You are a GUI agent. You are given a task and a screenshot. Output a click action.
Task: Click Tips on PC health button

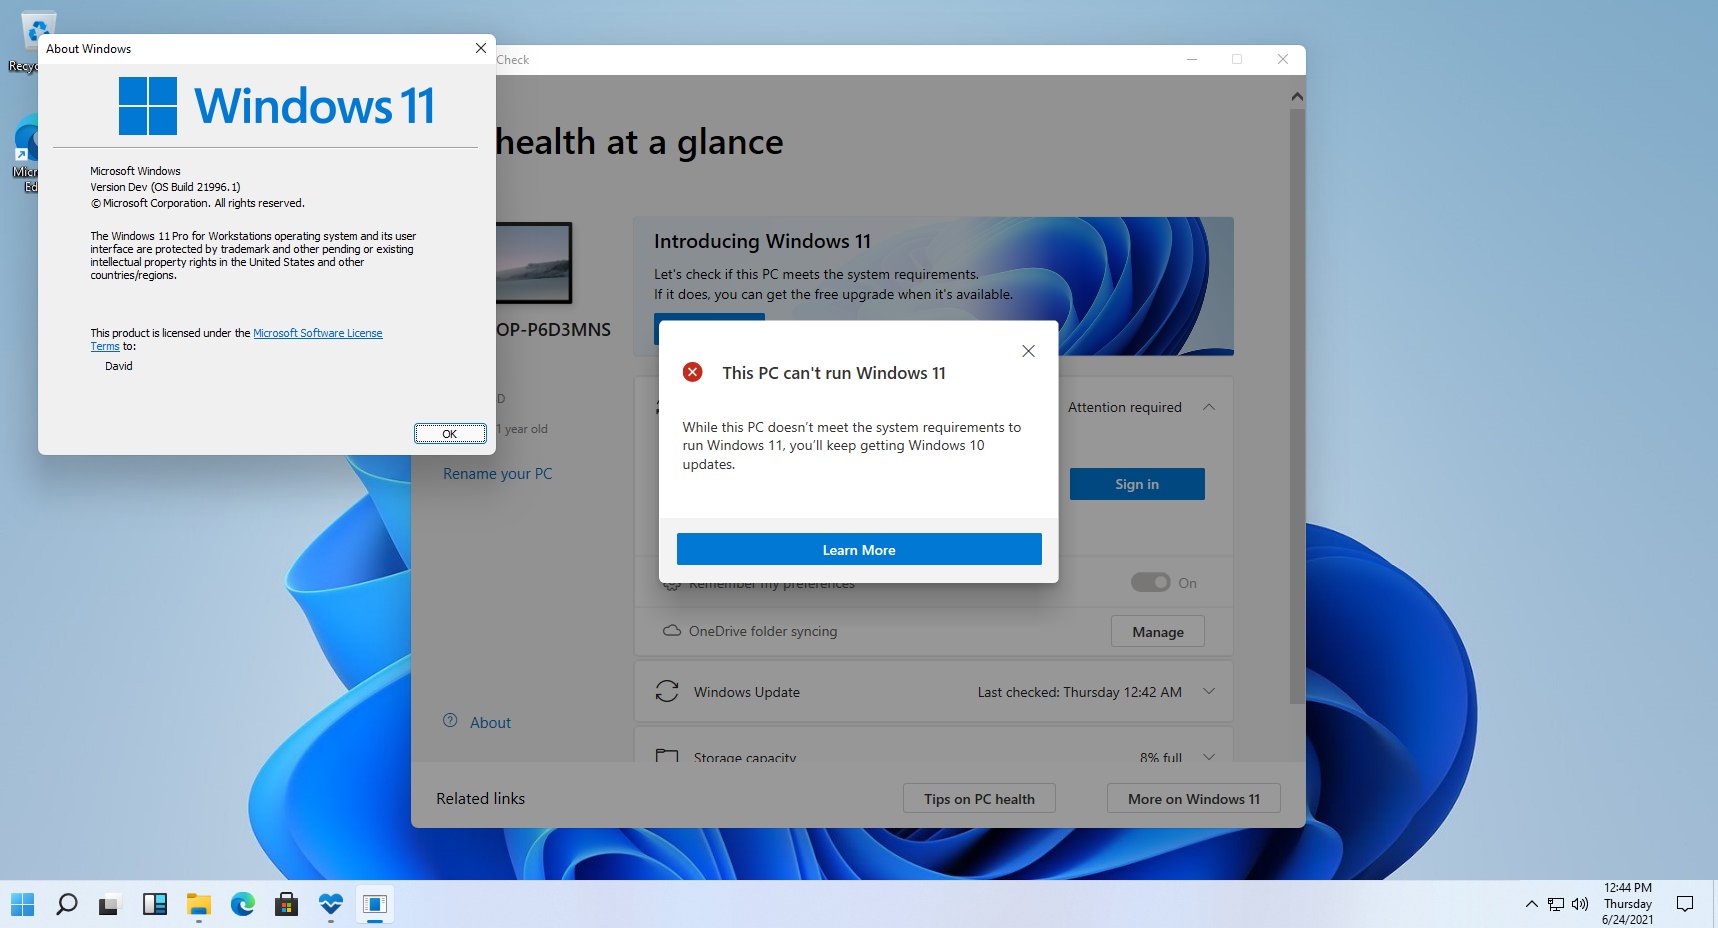979,798
